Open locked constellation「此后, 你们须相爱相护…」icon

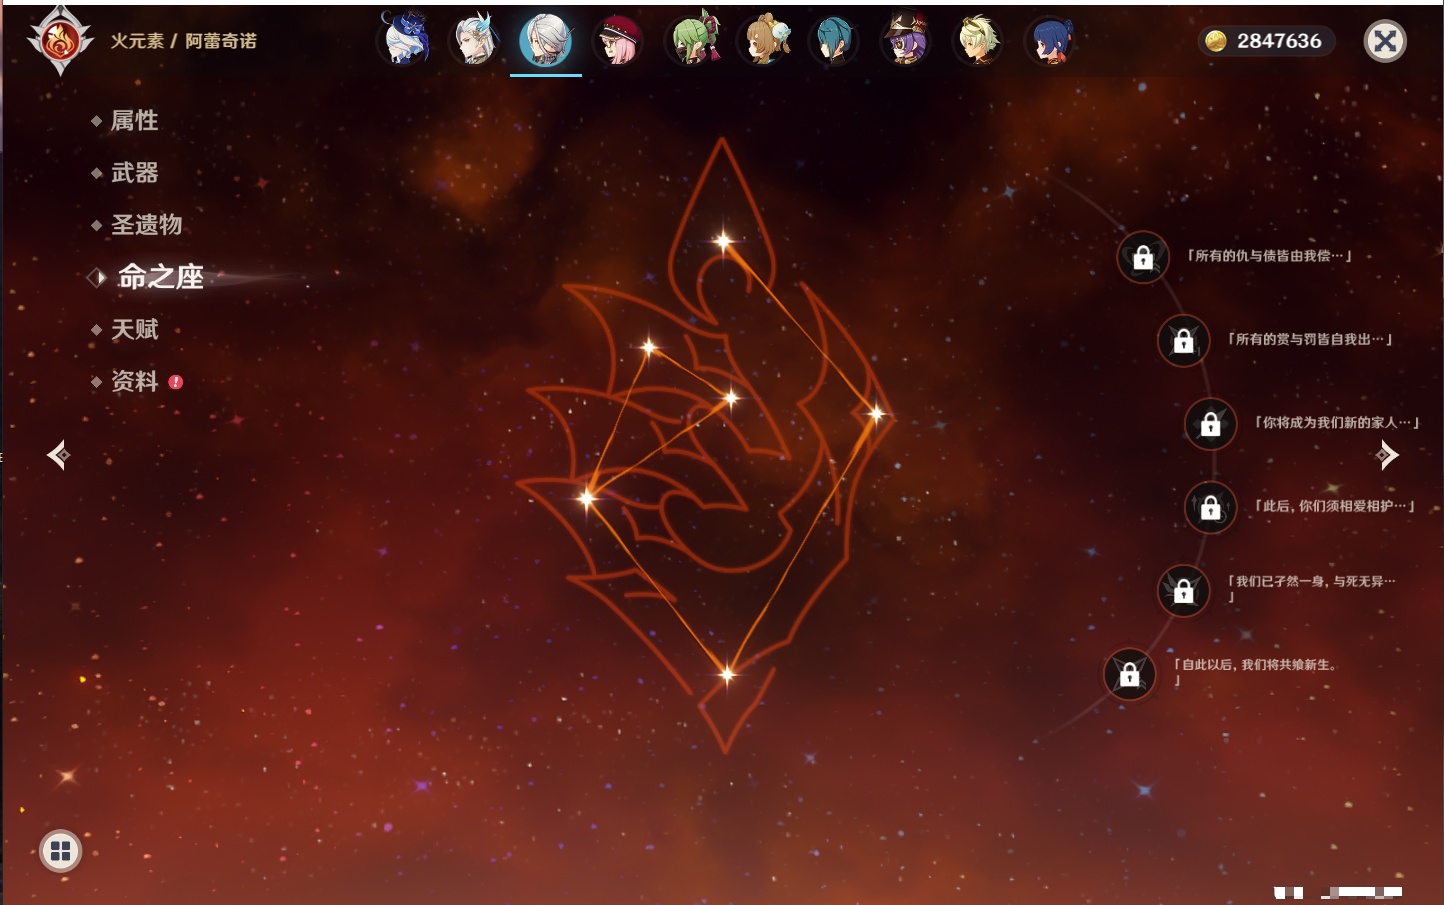(1211, 507)
